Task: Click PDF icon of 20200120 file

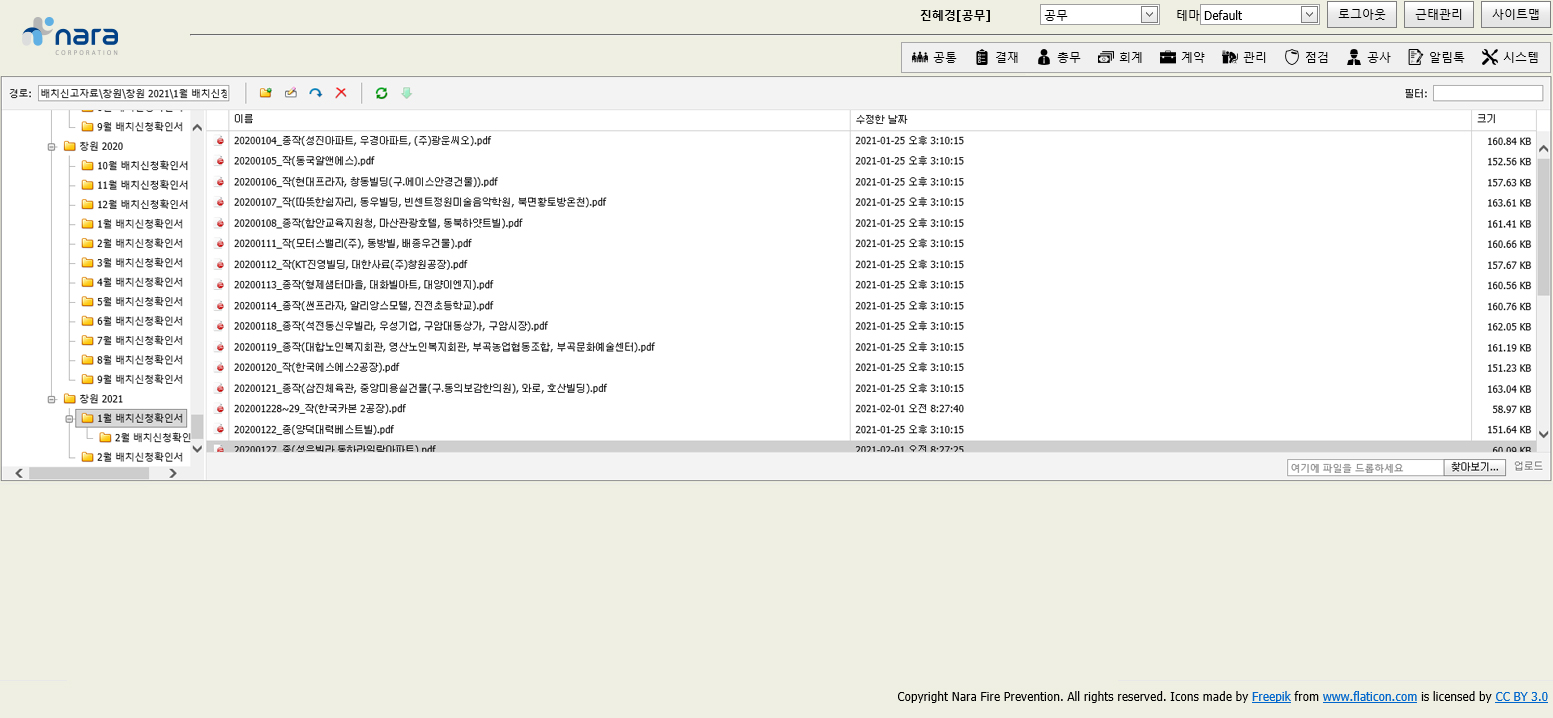Action: coord(220,368)
